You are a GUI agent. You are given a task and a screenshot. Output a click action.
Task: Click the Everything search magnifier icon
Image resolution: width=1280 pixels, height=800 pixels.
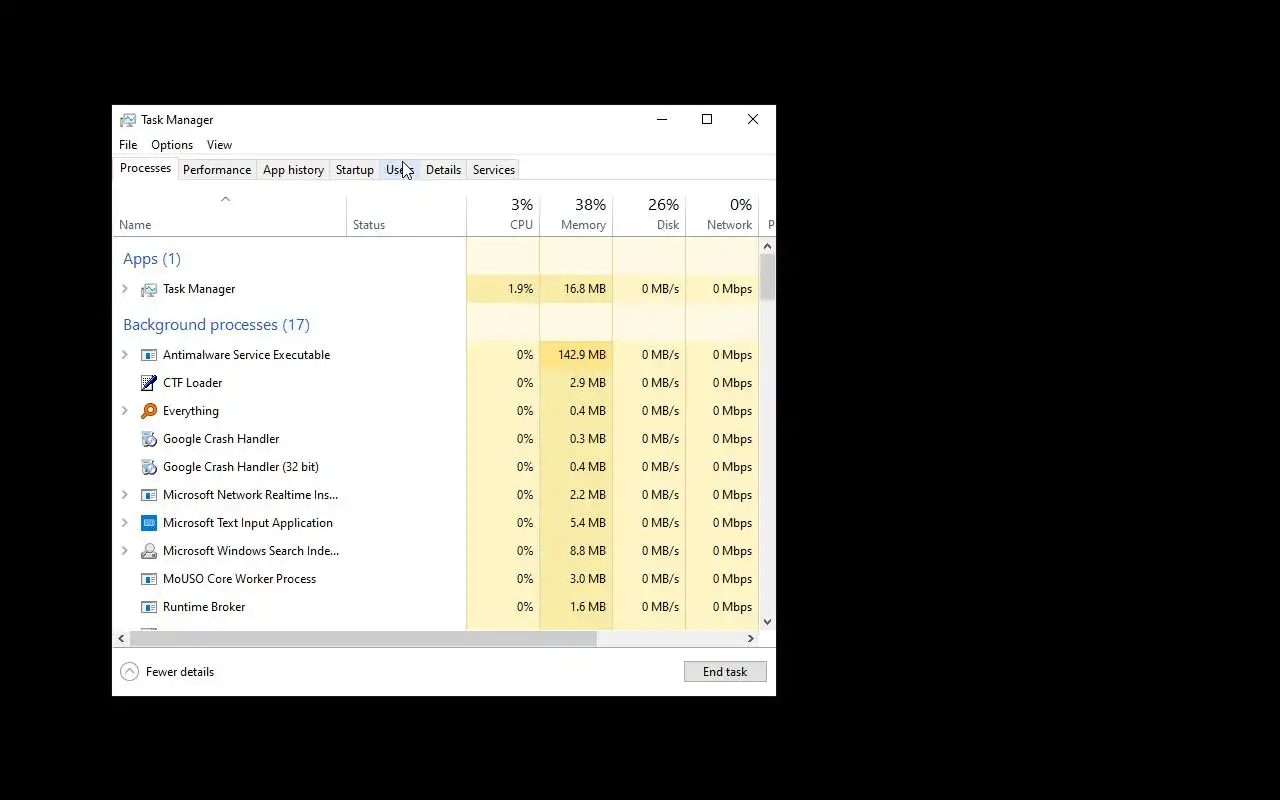click(149, 411)
